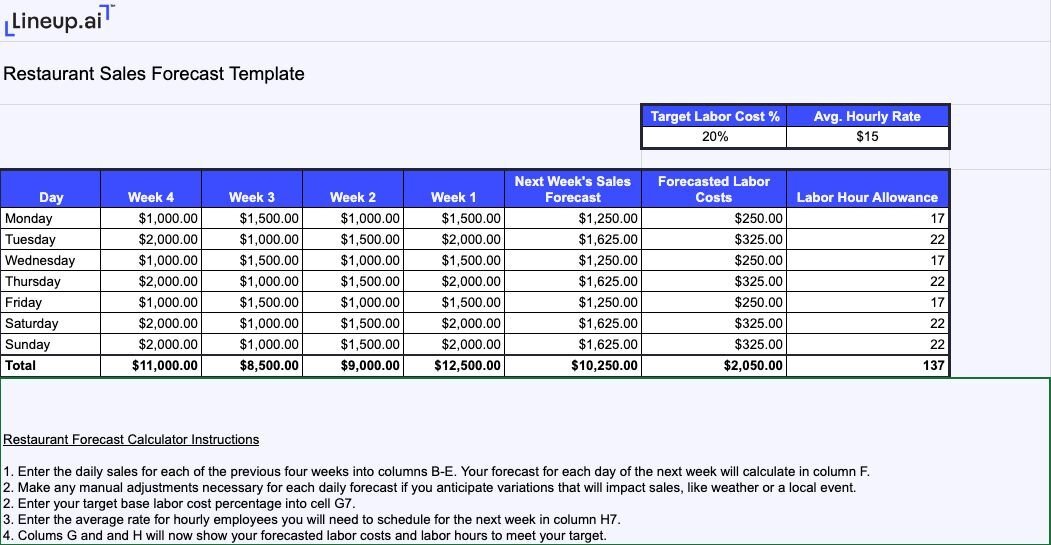Click the Labor Hour Allowance column header

[867, 197]
